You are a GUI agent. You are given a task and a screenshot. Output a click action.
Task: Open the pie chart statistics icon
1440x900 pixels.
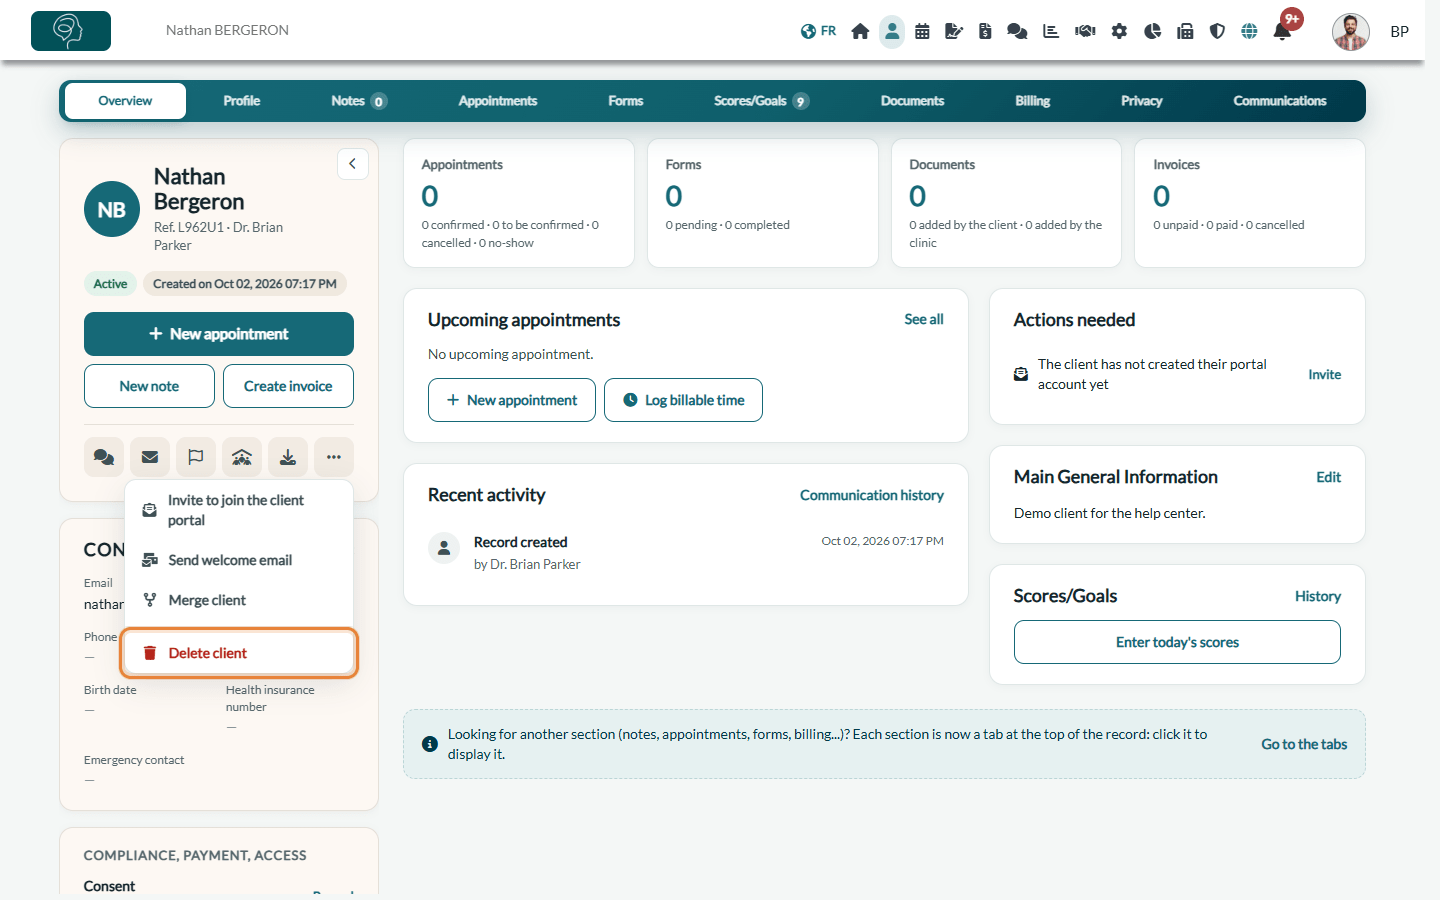click(x=1152, y=31)
